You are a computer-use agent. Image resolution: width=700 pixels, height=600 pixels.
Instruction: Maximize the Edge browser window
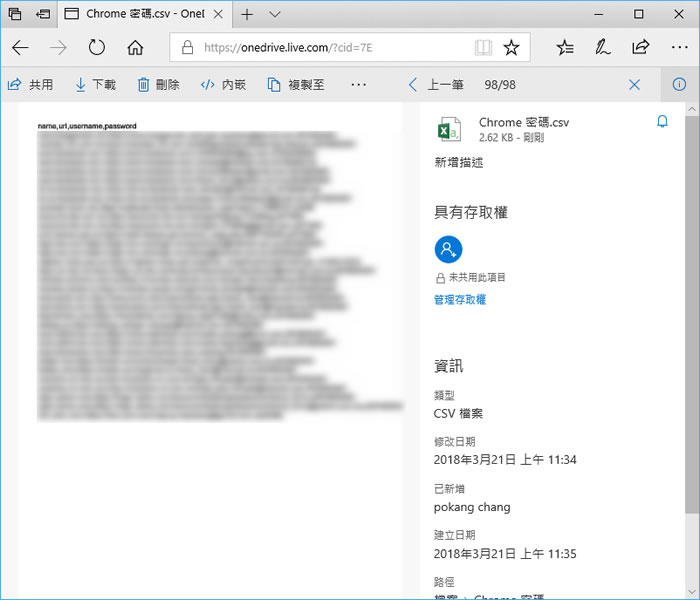click(x=639, y=14)
